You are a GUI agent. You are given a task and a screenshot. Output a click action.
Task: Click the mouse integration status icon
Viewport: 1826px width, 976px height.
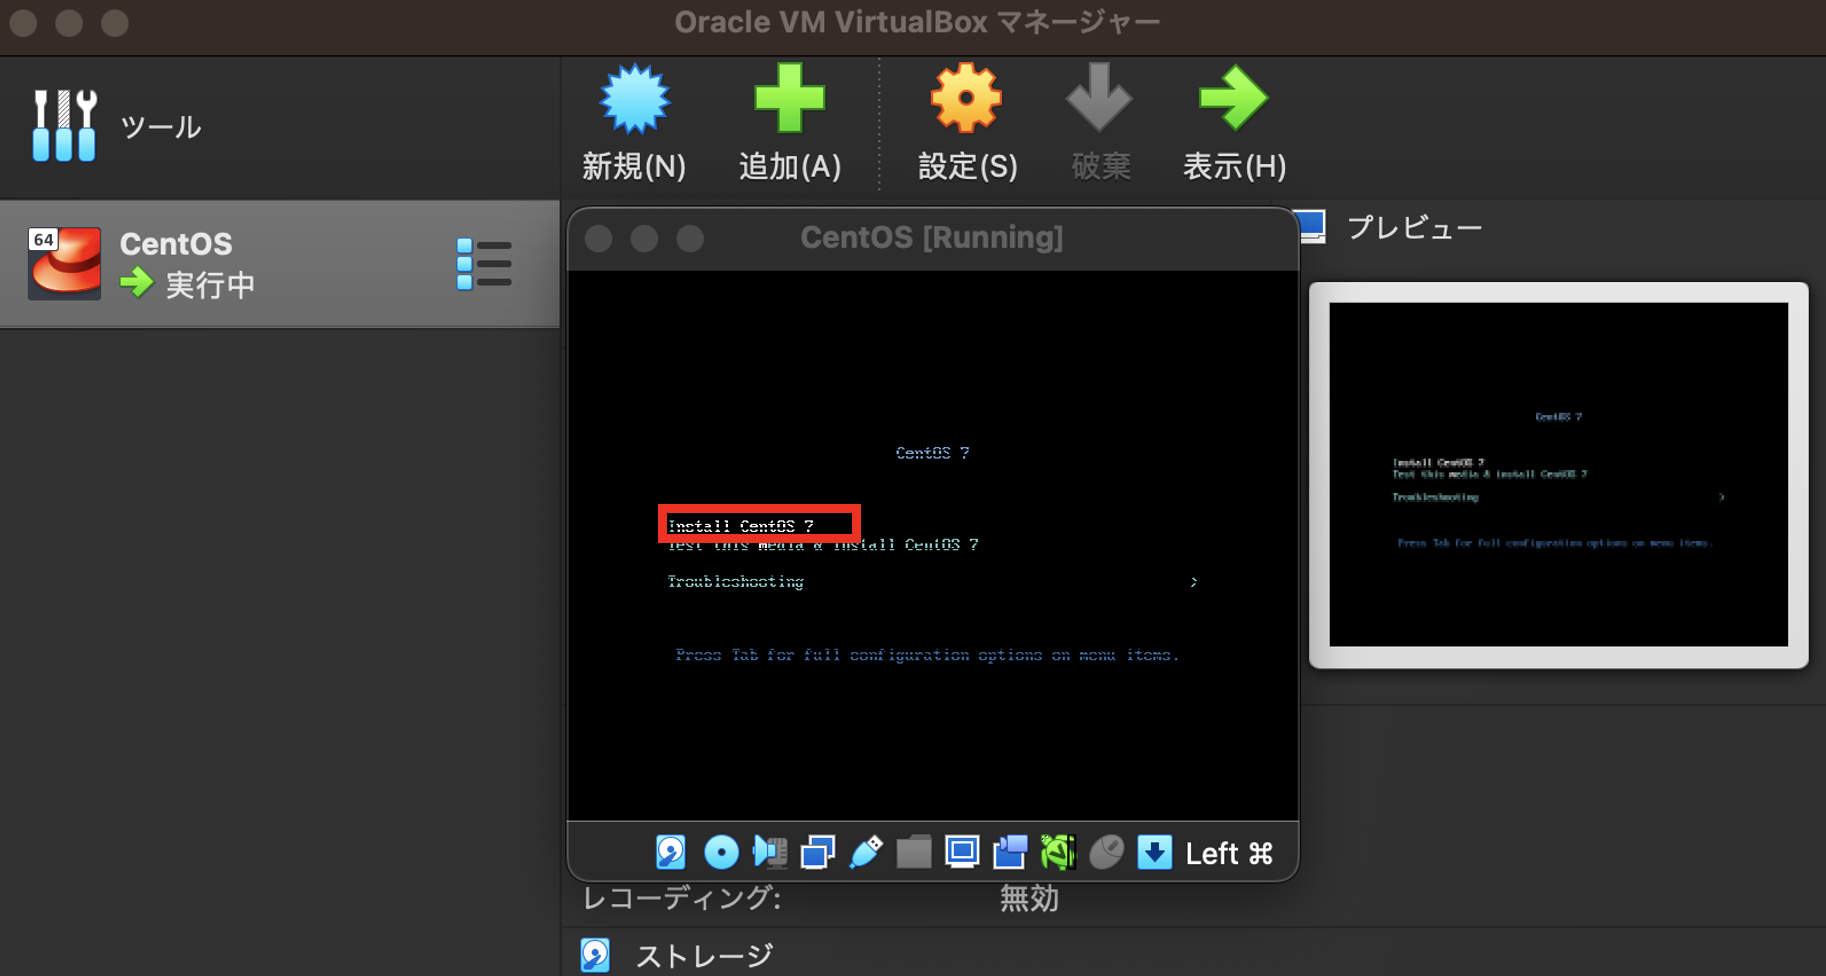1106,852
